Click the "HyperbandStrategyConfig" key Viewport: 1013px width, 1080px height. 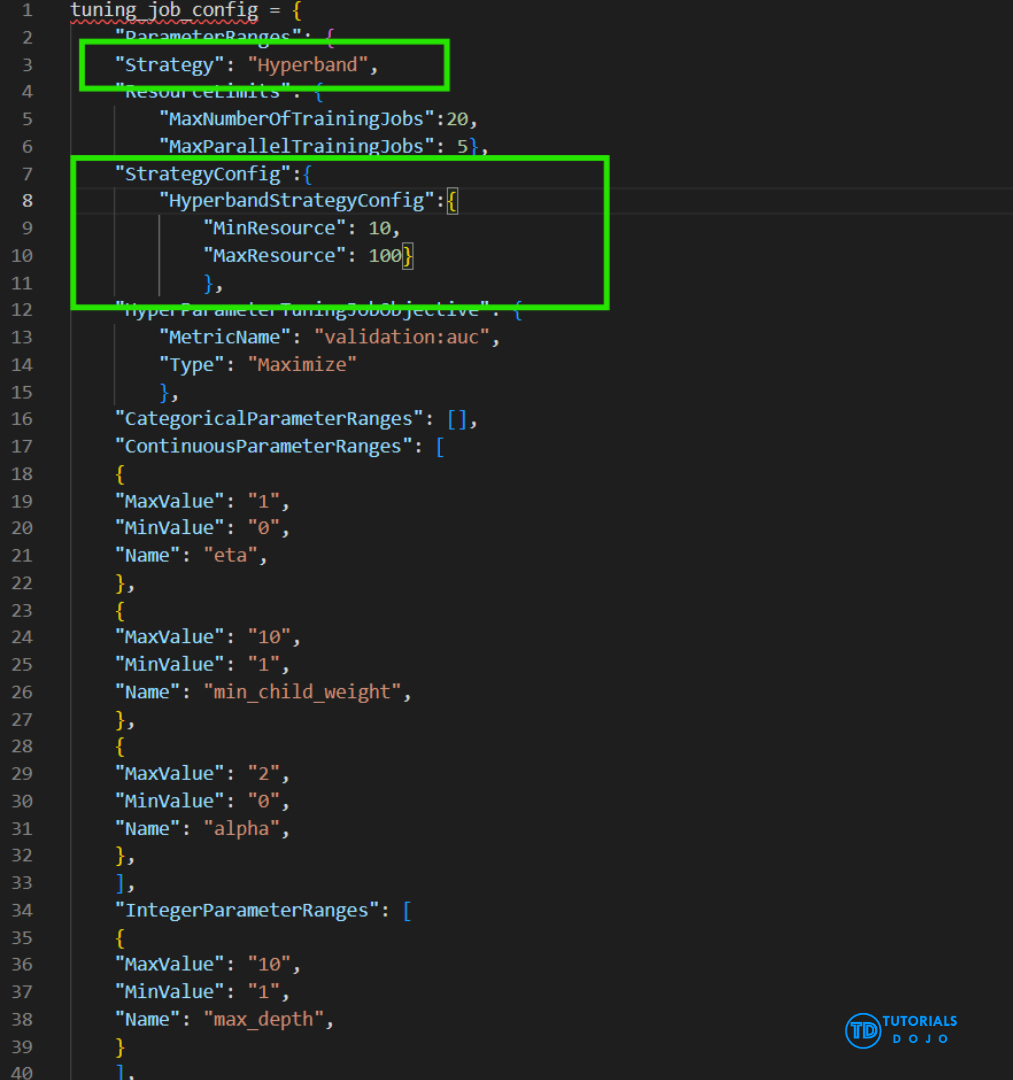[x=296, y=201]
